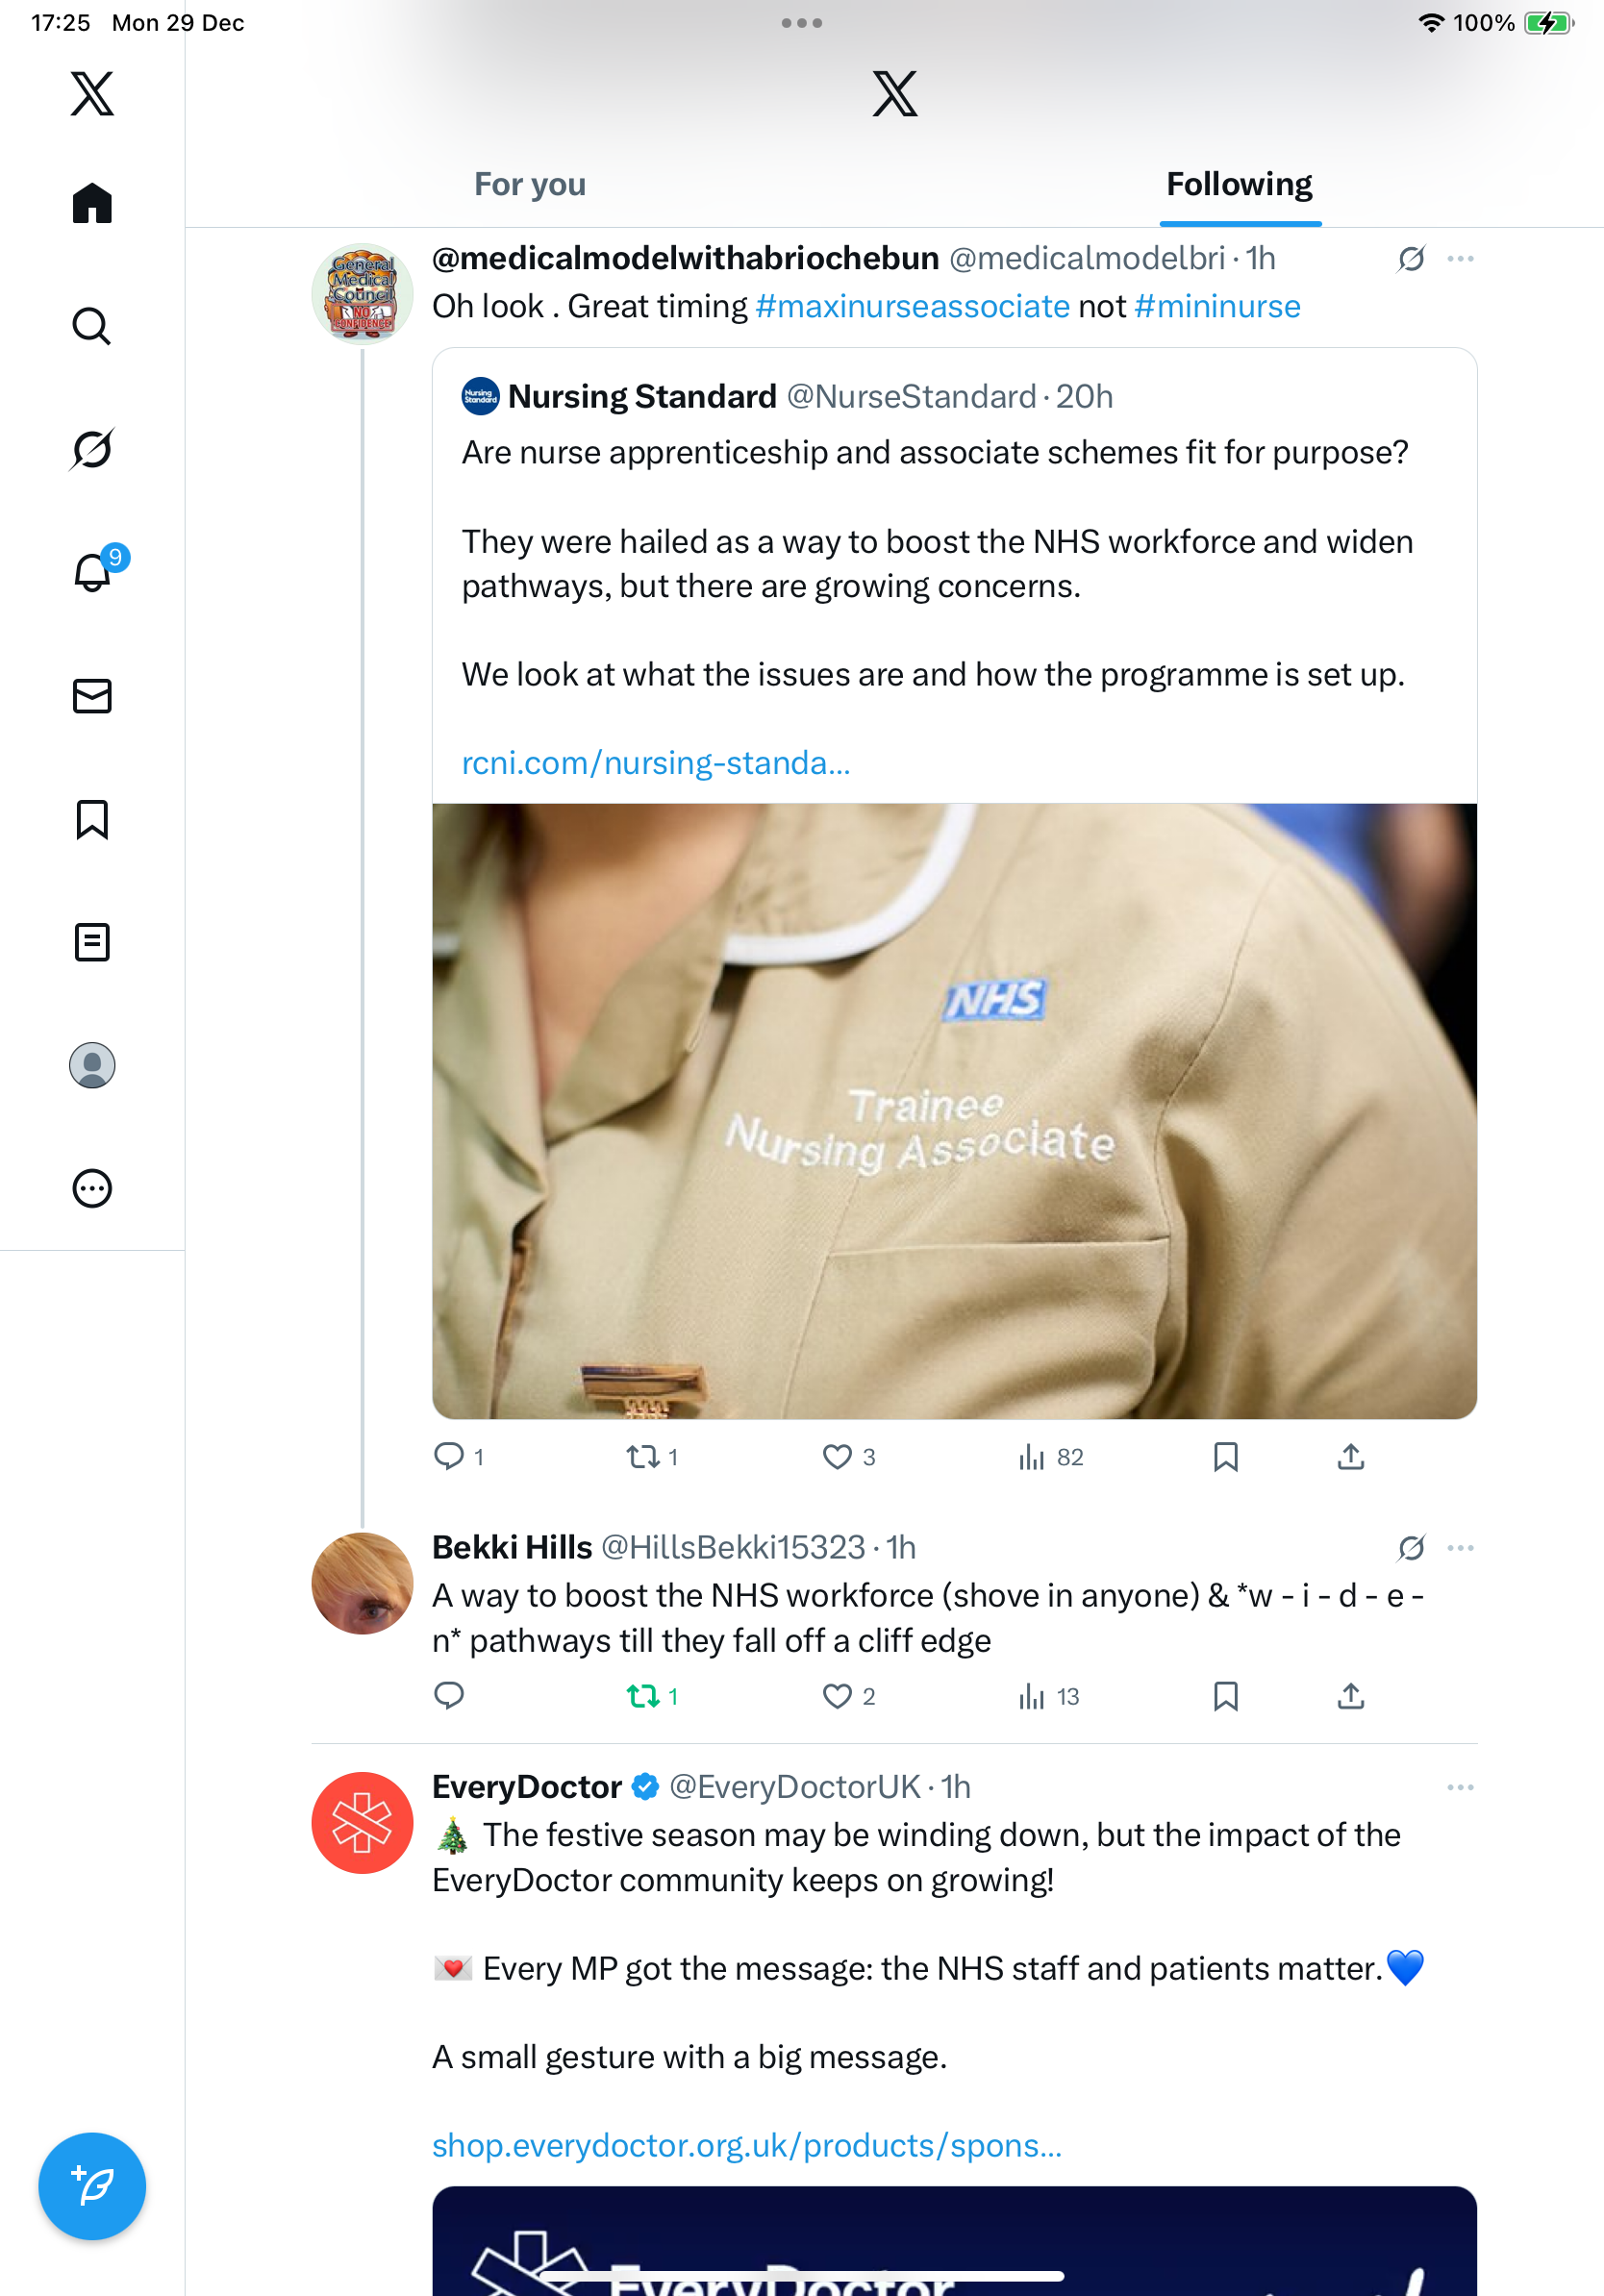Open the Grok icon in sidebar

[92, 449]
